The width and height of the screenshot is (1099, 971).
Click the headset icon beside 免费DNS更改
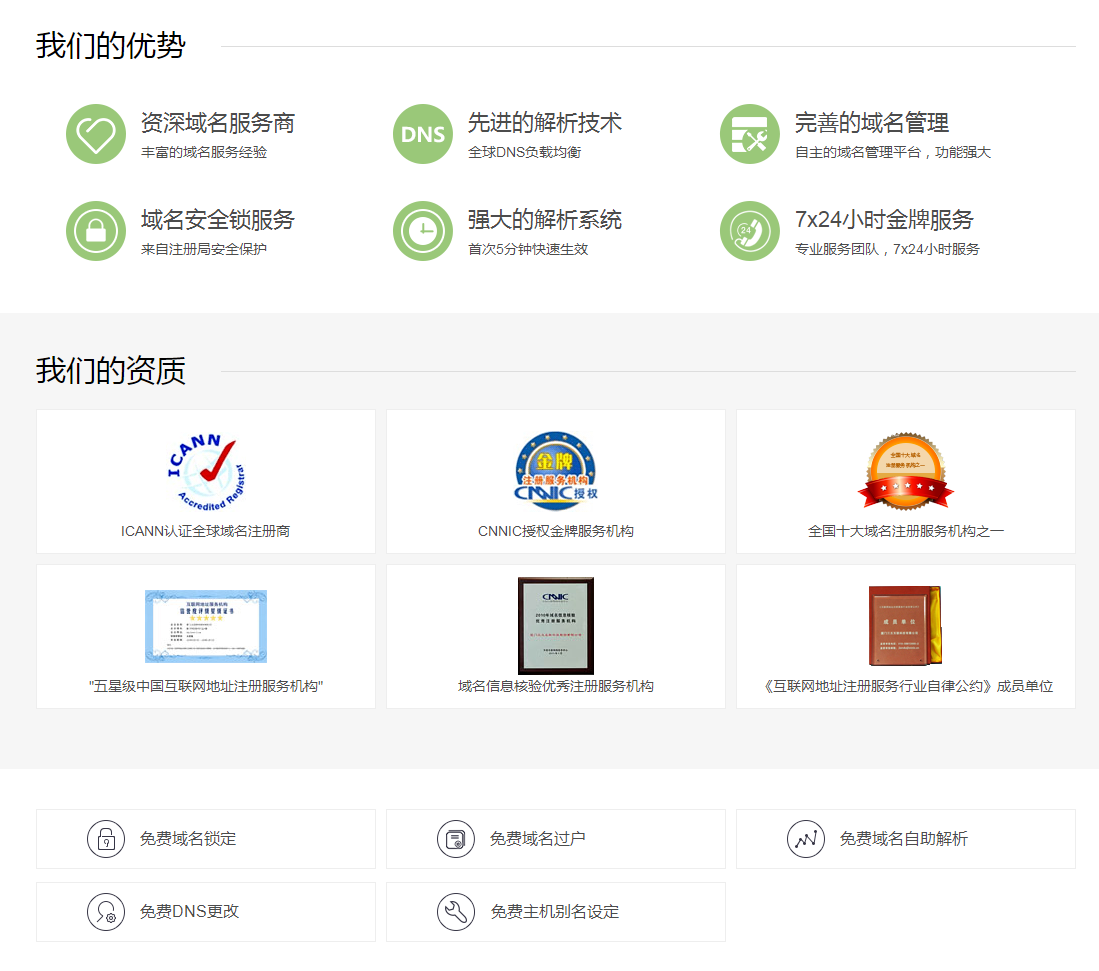[106, 912]
